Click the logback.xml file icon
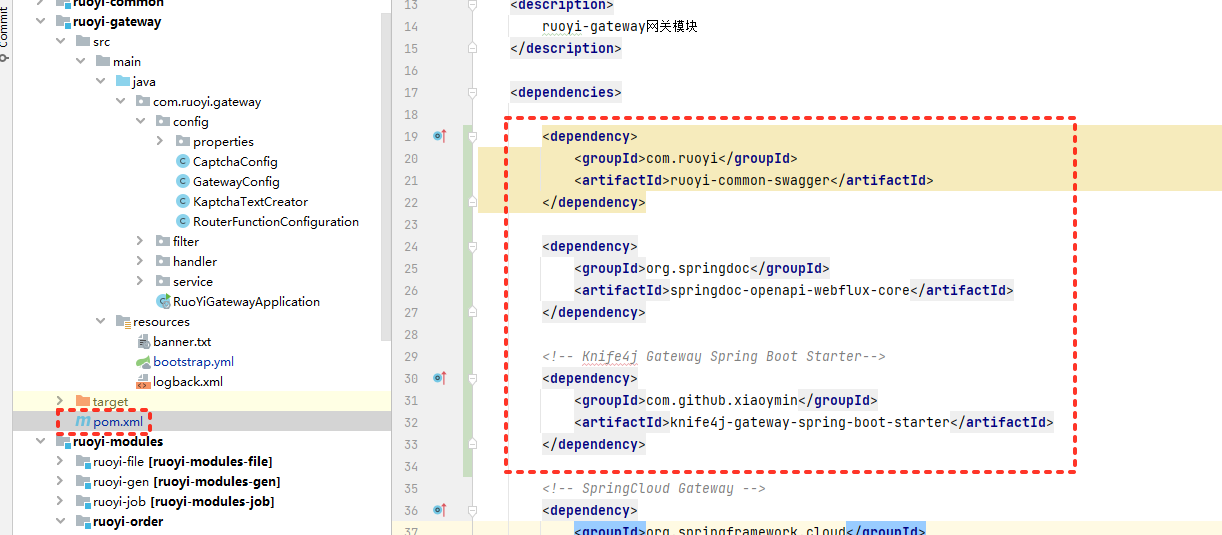Image resolution: width=1222 pixels, height=535 pixels. (143, 382)
